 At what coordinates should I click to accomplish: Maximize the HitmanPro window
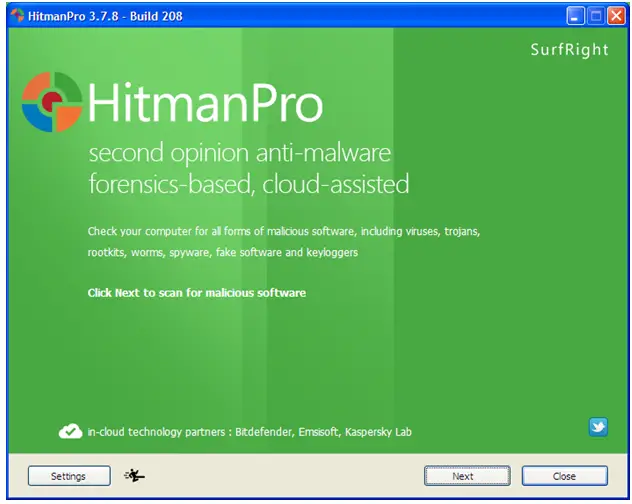(x=596, y=16)
